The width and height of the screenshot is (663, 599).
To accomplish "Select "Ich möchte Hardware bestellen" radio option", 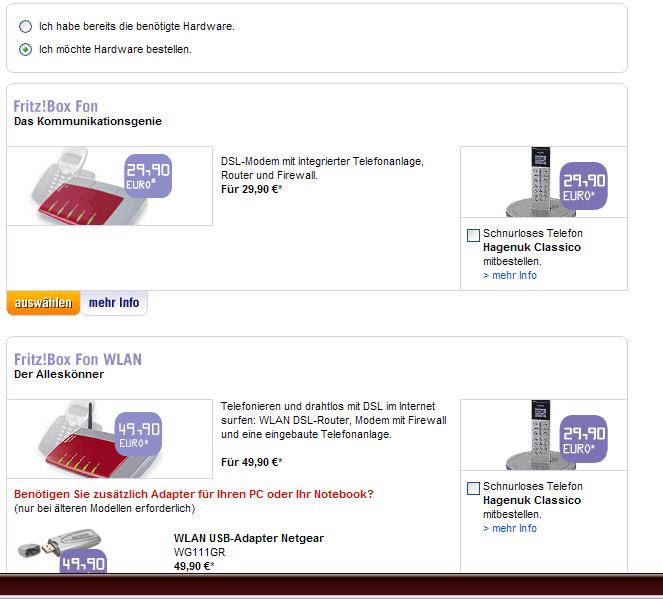I will [25, 49].
